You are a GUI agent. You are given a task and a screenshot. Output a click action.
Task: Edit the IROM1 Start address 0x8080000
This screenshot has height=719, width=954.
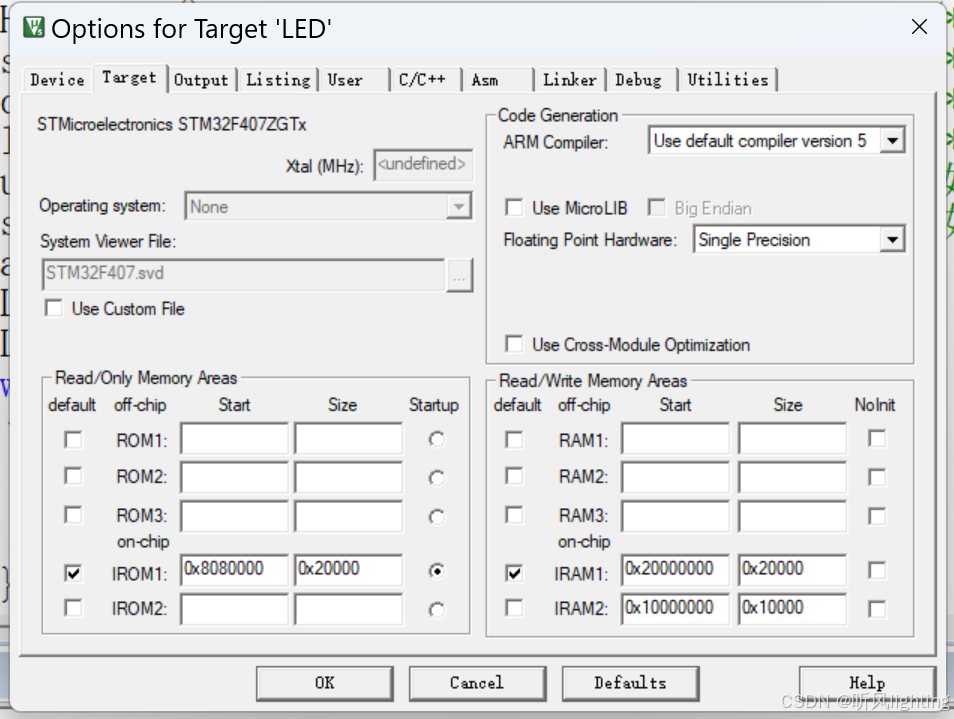pos(234,570)
